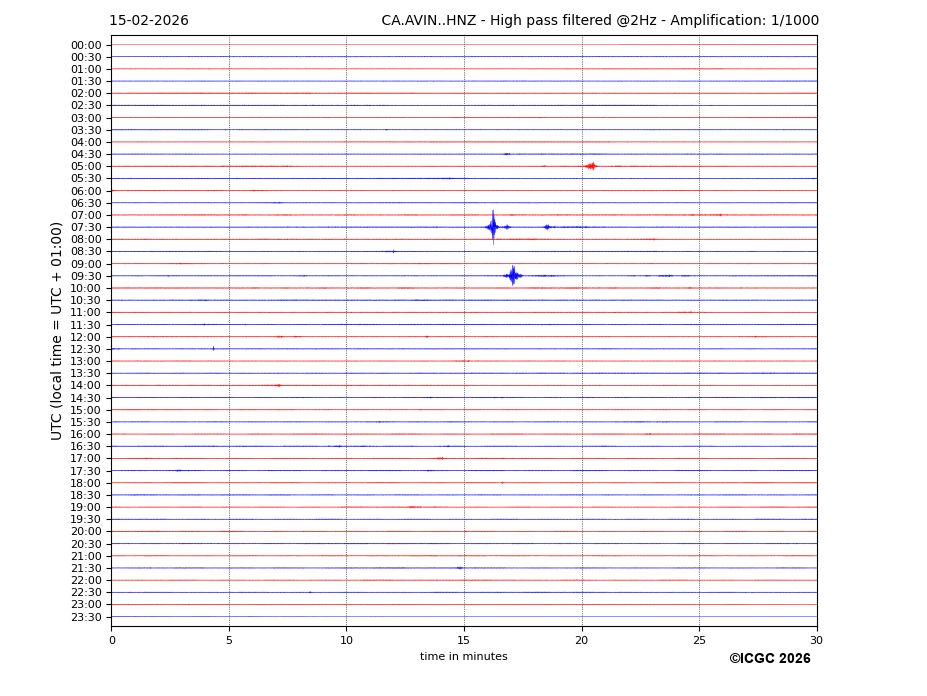Image resolution: width=927 pixels, height=696 pixels.
Task: Select the 30 tick on the minutes axis
Action: [x=816, y=640]
